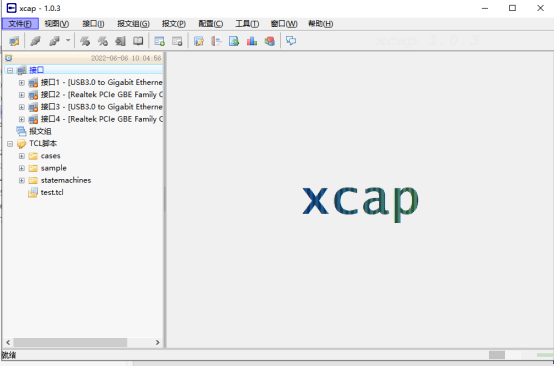Click the first gray plug toolbar icon
Screen dimensions: 554x366
coord(35,41)
